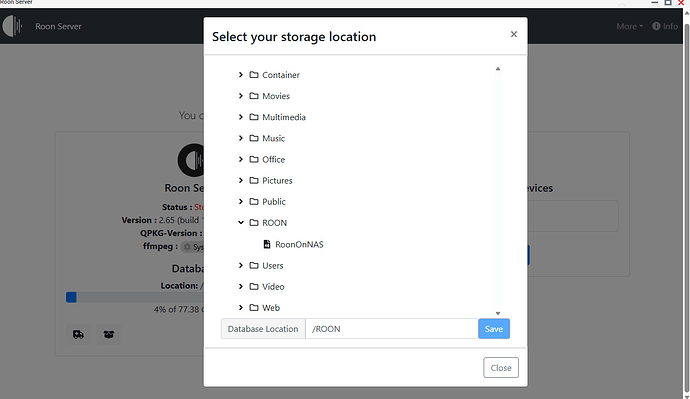Select the Multimedia folder icon
Image resolution: width=690 pixels, height=399 pixels.
click(x=254, y=117)
